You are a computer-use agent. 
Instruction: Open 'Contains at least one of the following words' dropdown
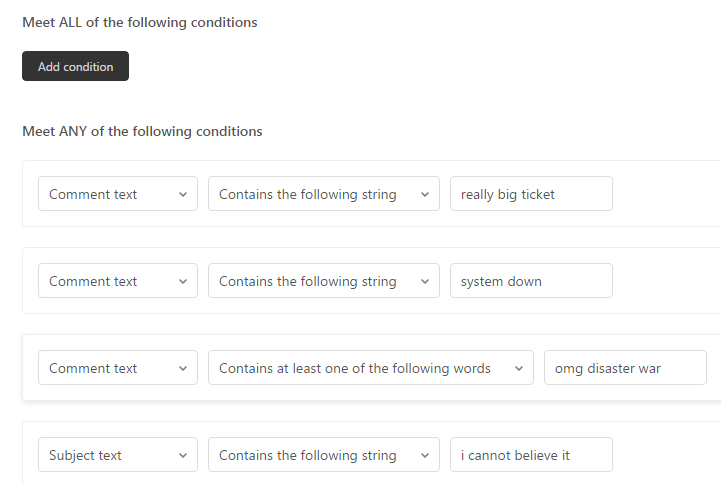(370, 368)
